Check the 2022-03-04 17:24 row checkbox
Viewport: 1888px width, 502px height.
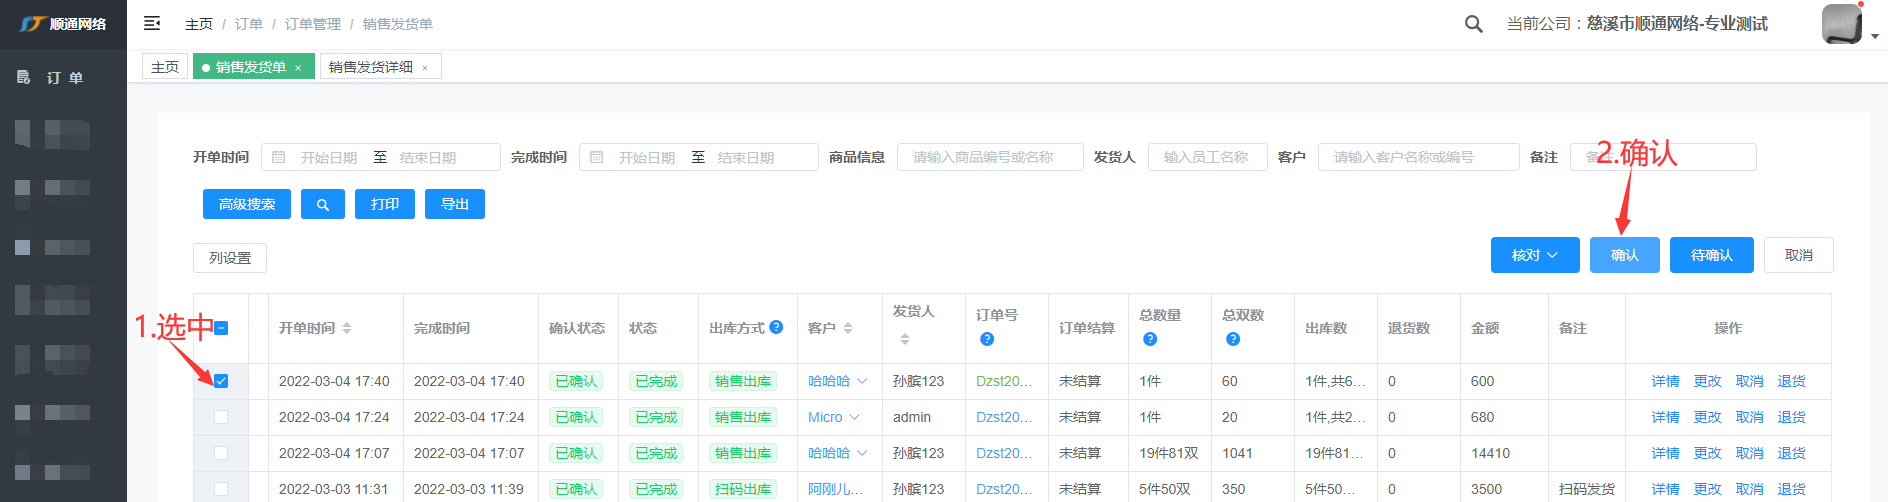point(221,417)
